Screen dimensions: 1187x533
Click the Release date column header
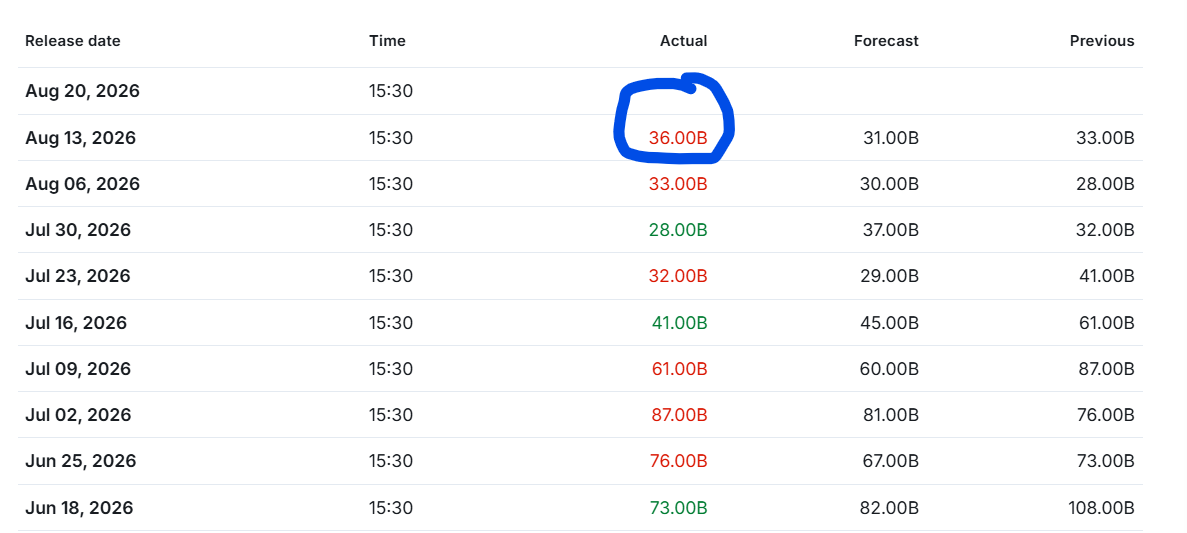click(73, 41)
